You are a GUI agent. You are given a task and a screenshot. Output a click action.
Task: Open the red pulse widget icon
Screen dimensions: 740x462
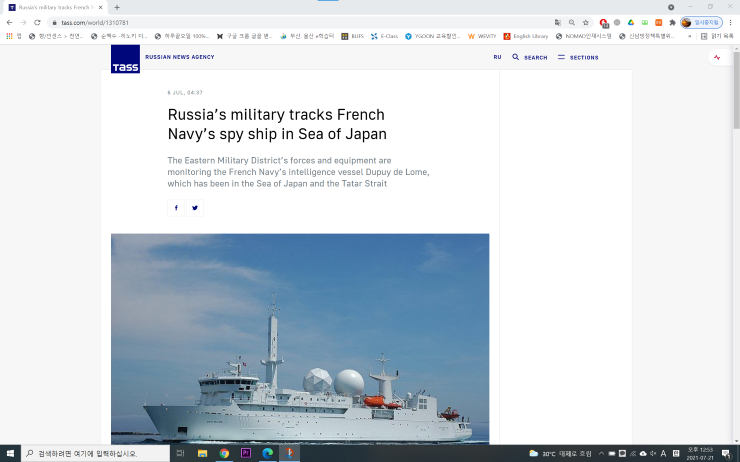(717, 58)
